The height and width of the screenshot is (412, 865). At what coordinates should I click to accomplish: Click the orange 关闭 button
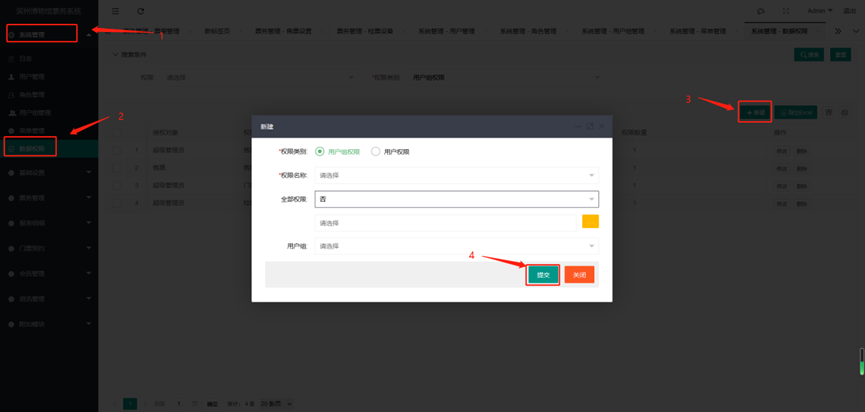pyautogui.click(x=579, y=274)
